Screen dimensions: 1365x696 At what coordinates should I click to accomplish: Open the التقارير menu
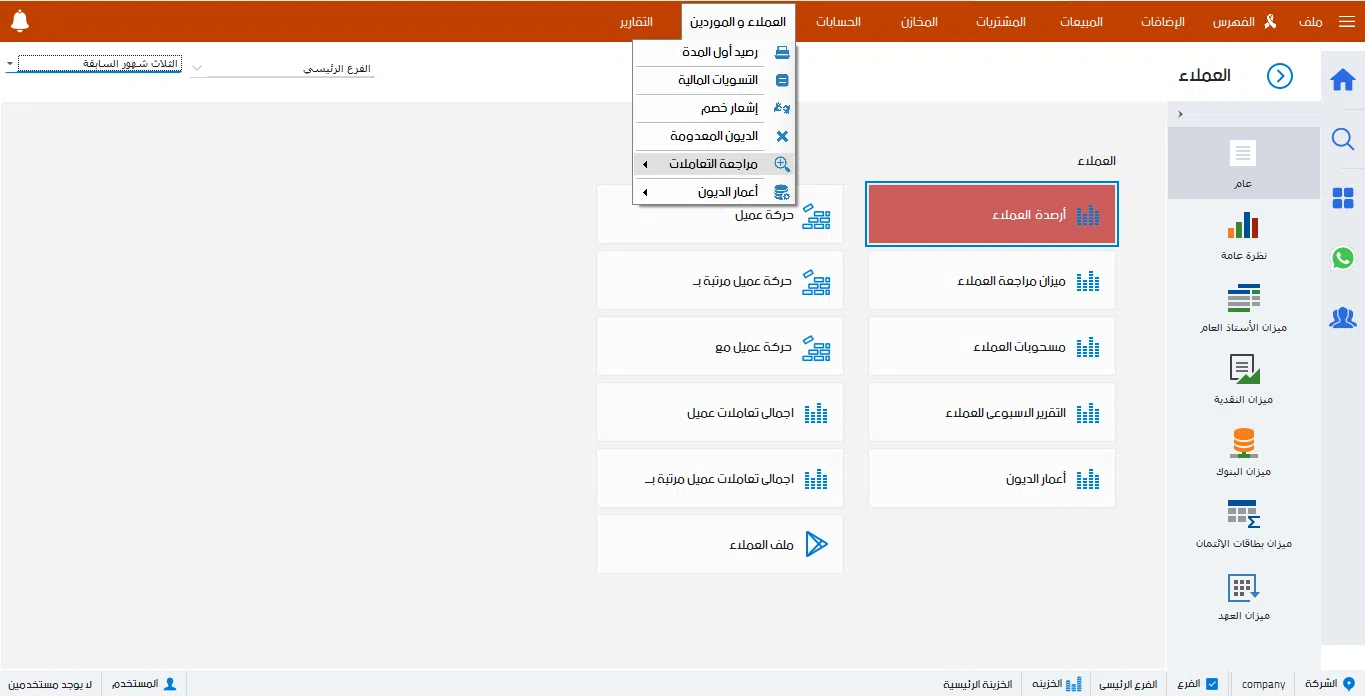(637, 21)
